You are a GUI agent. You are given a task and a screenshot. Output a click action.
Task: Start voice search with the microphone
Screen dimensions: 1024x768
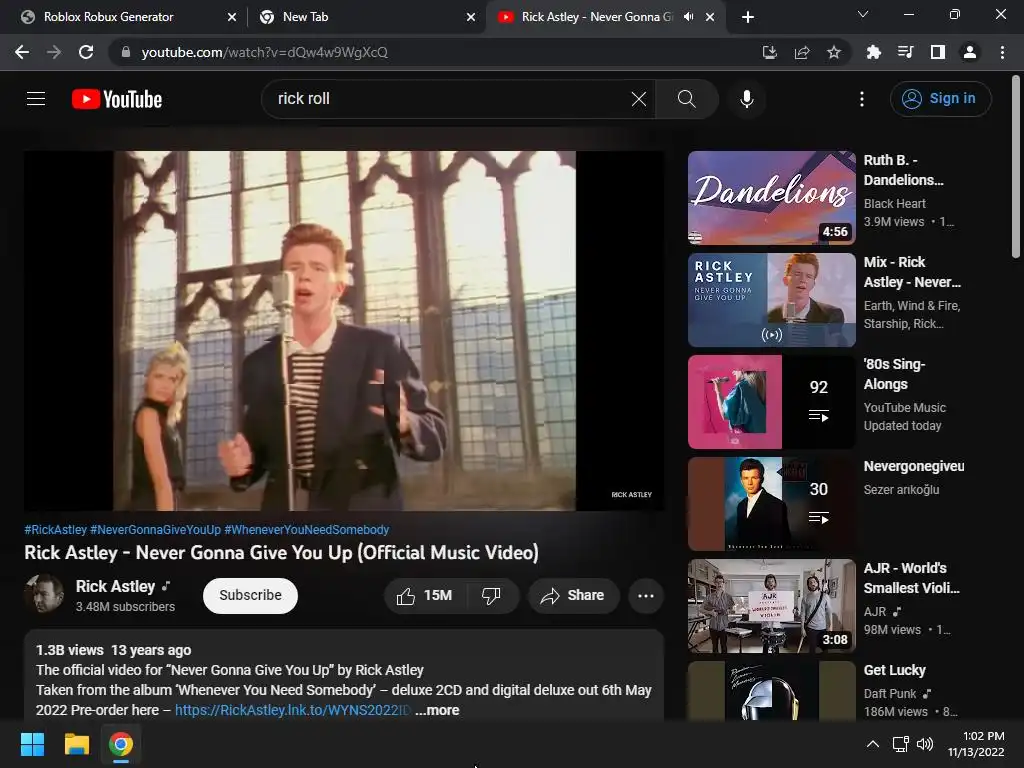747,99
